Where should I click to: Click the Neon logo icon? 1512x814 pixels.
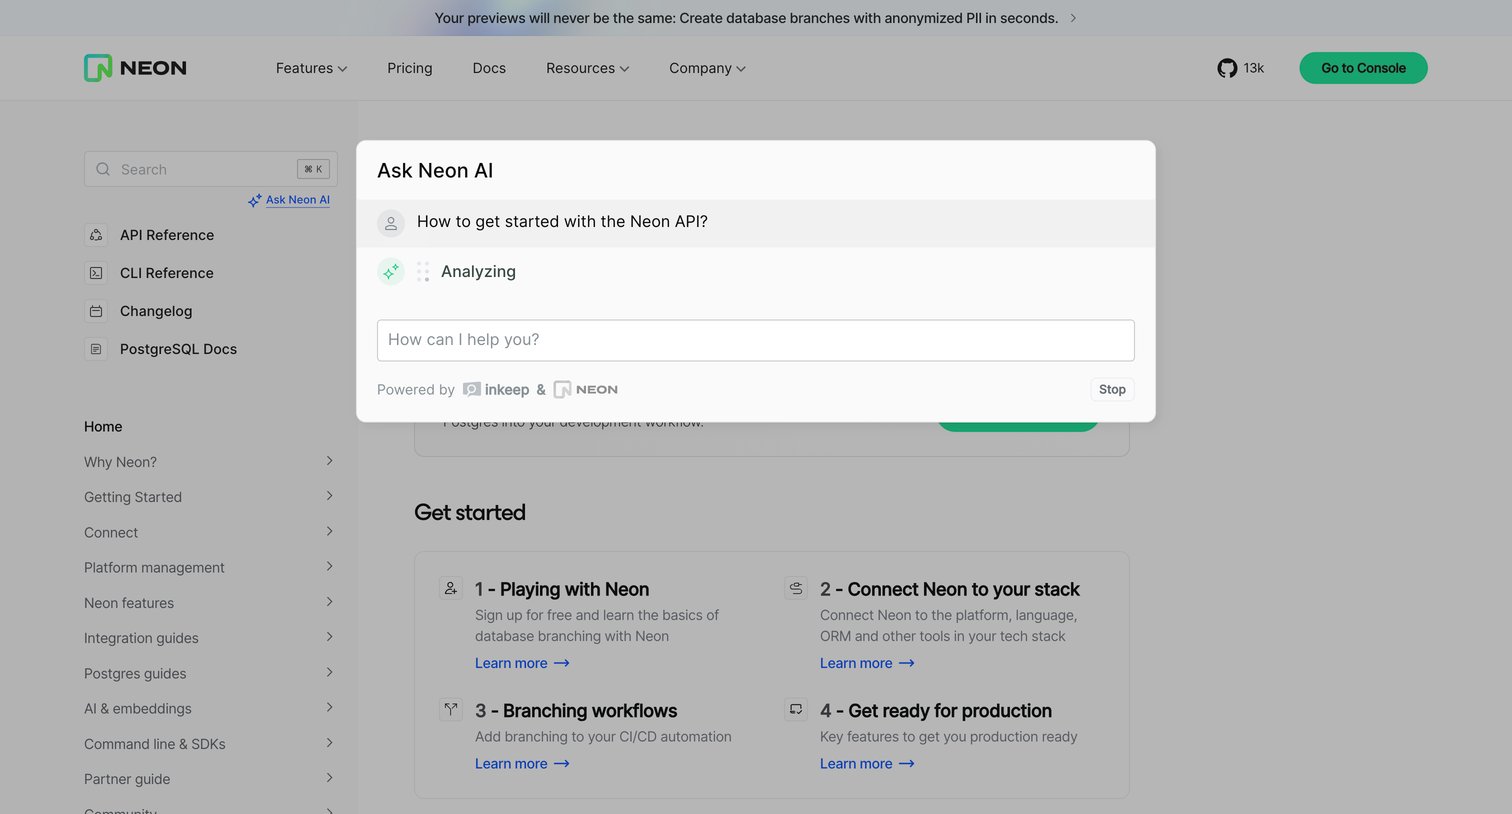98,68
